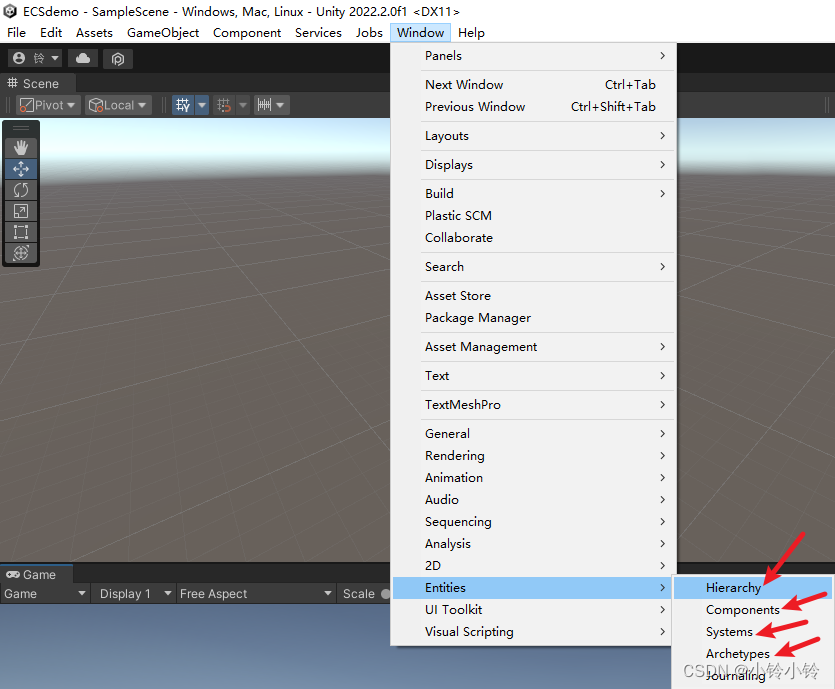835x689 pixels.
Task: Choose Previous Window menu entry
Action: click(534, 106)
